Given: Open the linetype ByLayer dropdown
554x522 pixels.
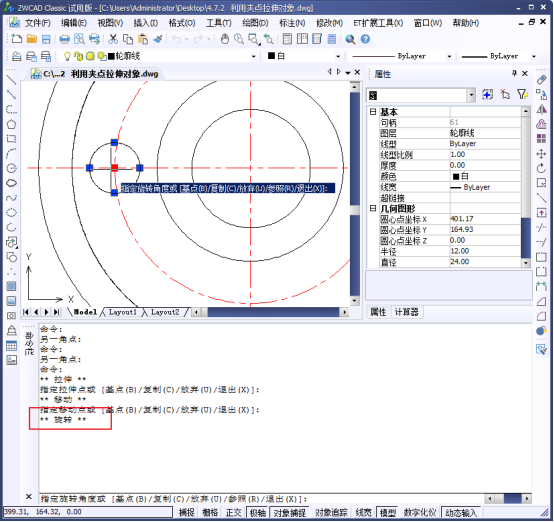Looking at the screenshot, I should pos(449,56).
